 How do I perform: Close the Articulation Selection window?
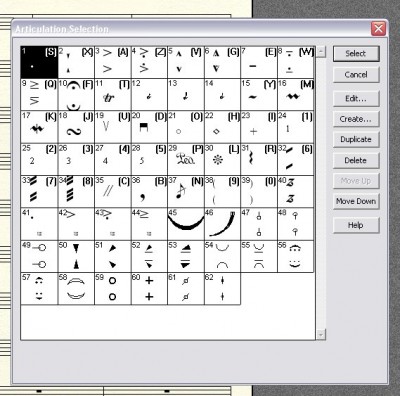(x=379, y=29)
